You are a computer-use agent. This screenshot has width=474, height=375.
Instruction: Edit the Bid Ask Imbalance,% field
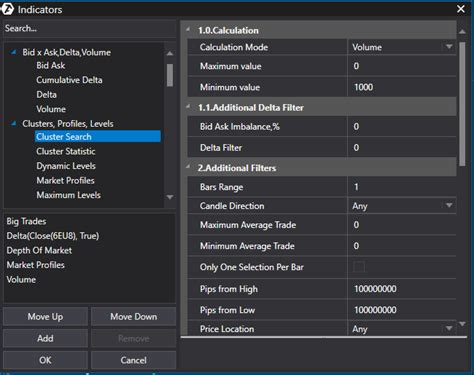tap(402, 127)
